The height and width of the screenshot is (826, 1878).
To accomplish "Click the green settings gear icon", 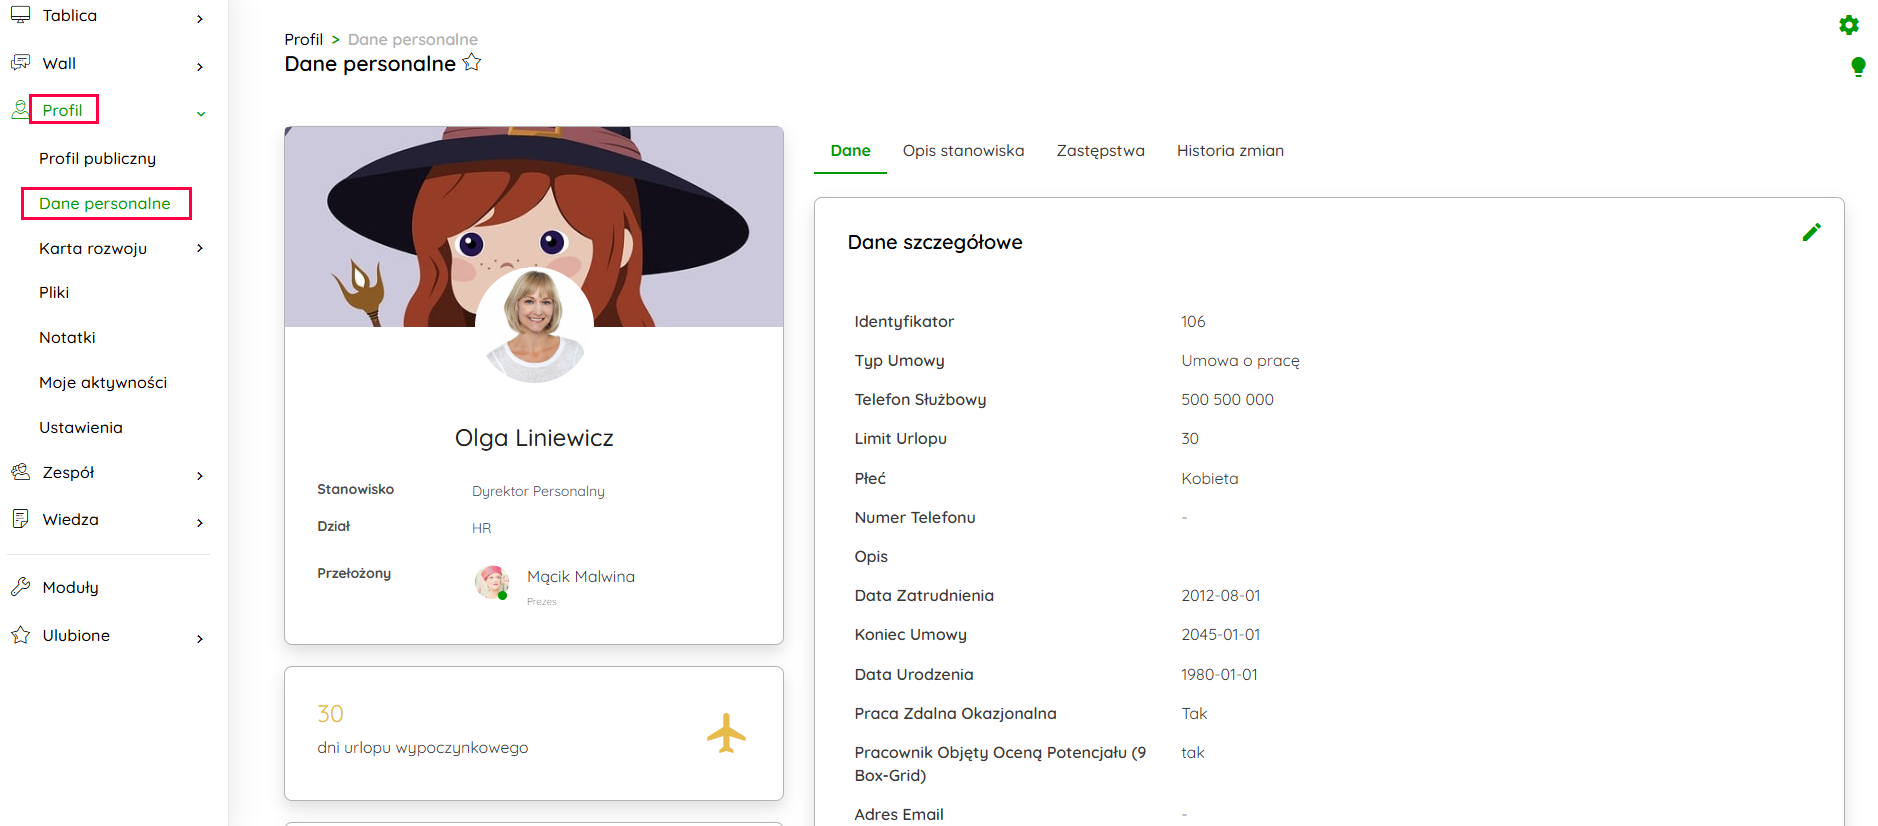I will (x=1848, y=25).
